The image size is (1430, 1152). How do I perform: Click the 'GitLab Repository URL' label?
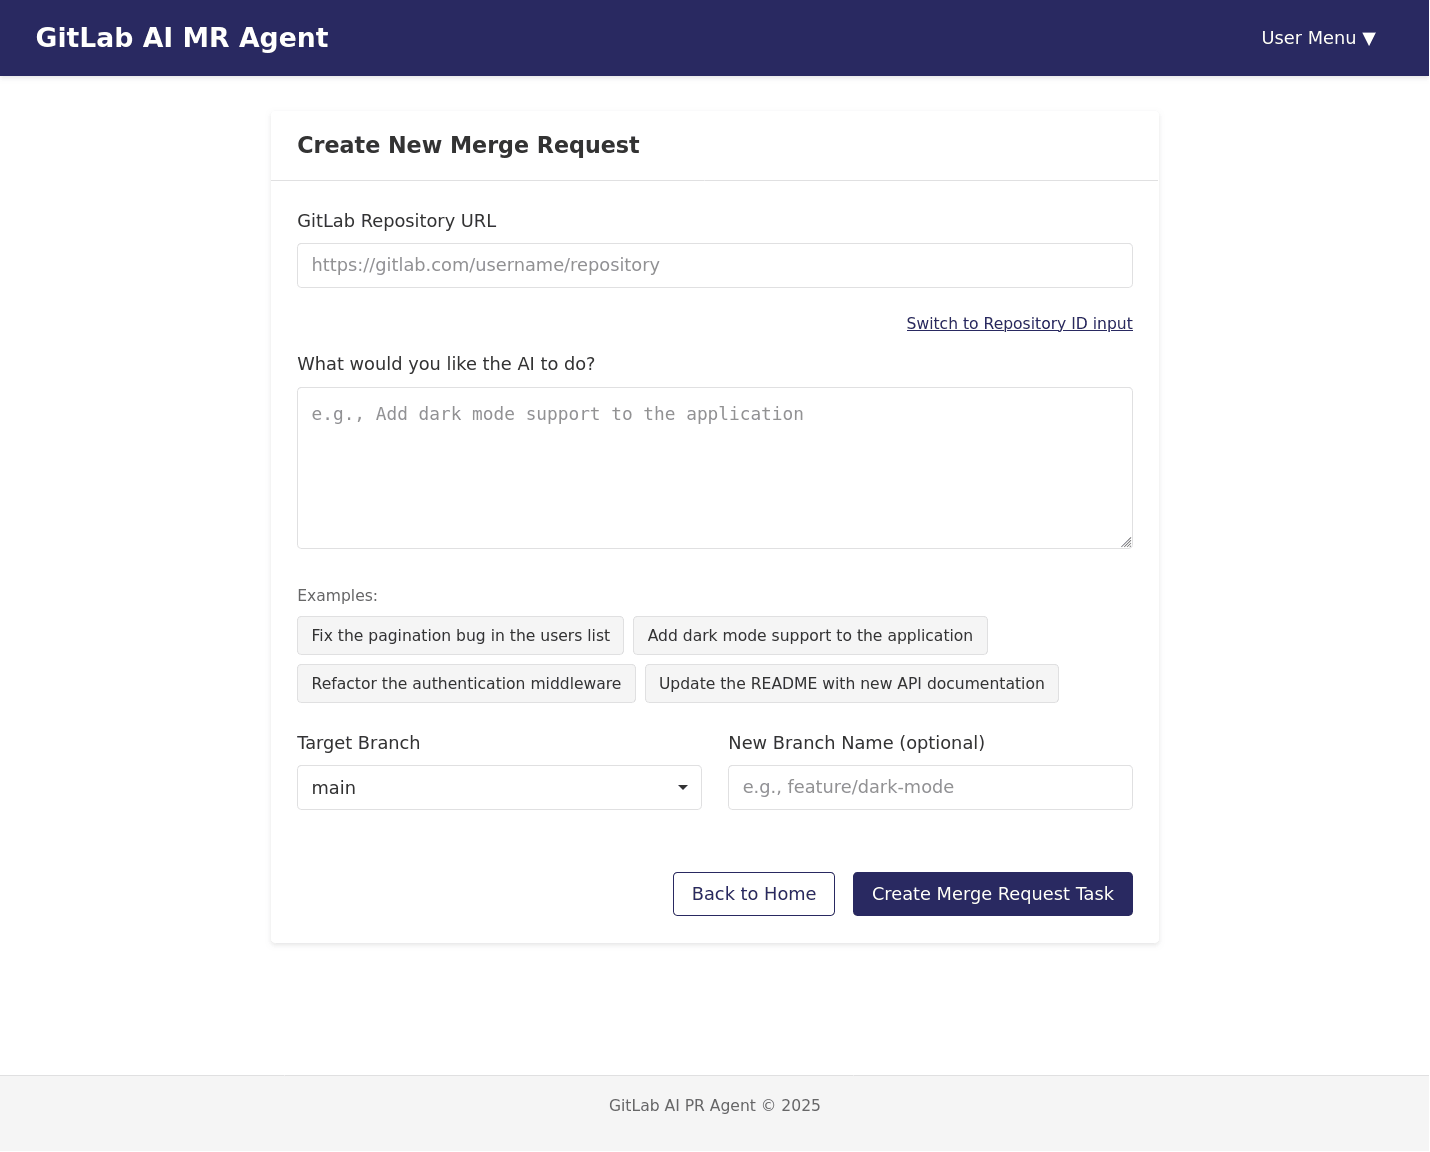pyautogui.click(x=396, y=221)
